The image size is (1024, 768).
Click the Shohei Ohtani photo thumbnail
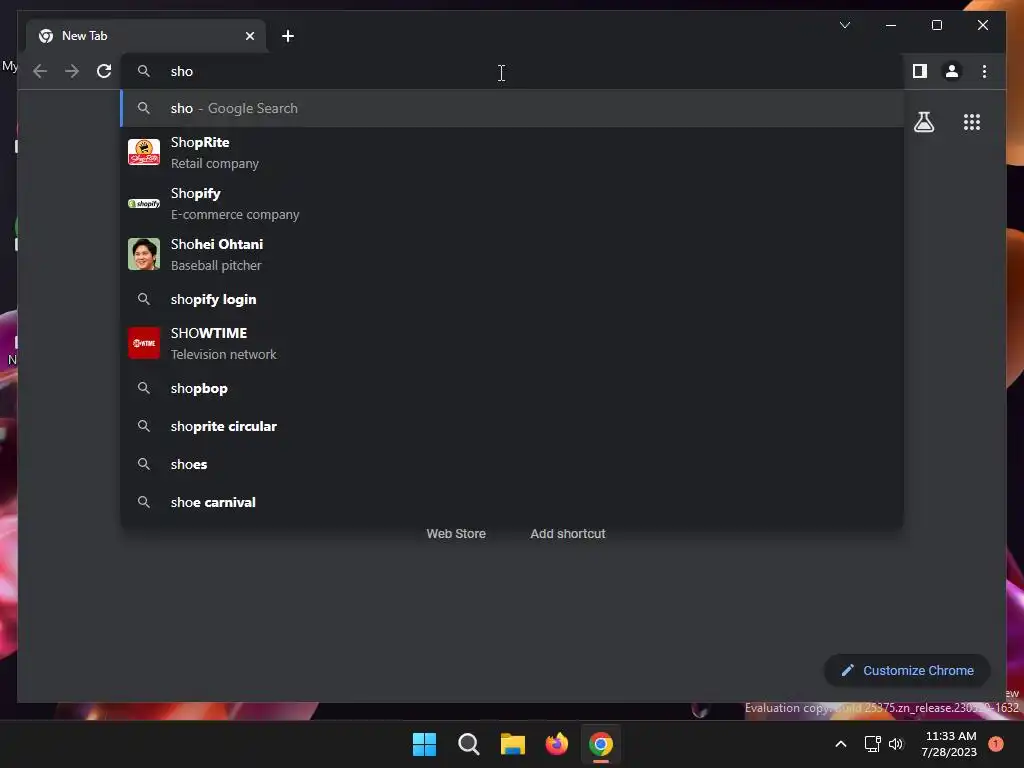click(x=144, y=254)
